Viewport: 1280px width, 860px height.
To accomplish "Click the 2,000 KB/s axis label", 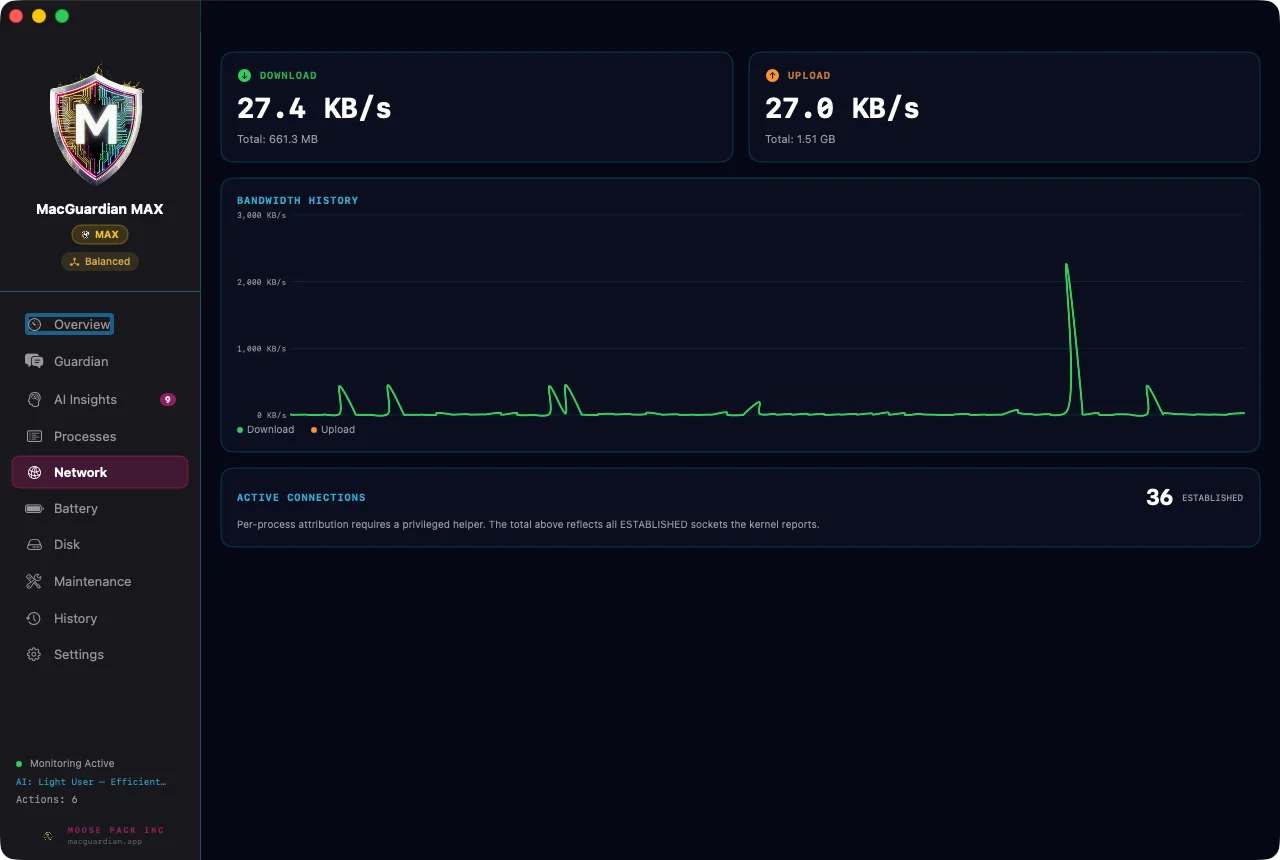I will 261,282.
